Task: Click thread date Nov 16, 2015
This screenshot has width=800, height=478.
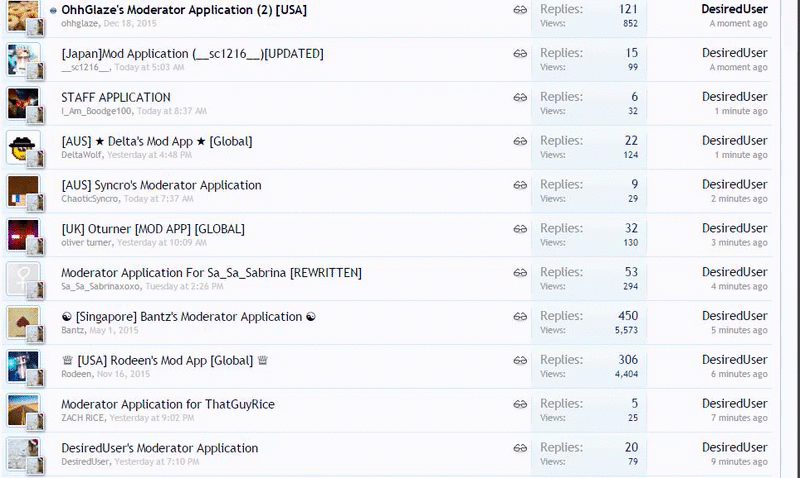Action: [x=123, y=374]
